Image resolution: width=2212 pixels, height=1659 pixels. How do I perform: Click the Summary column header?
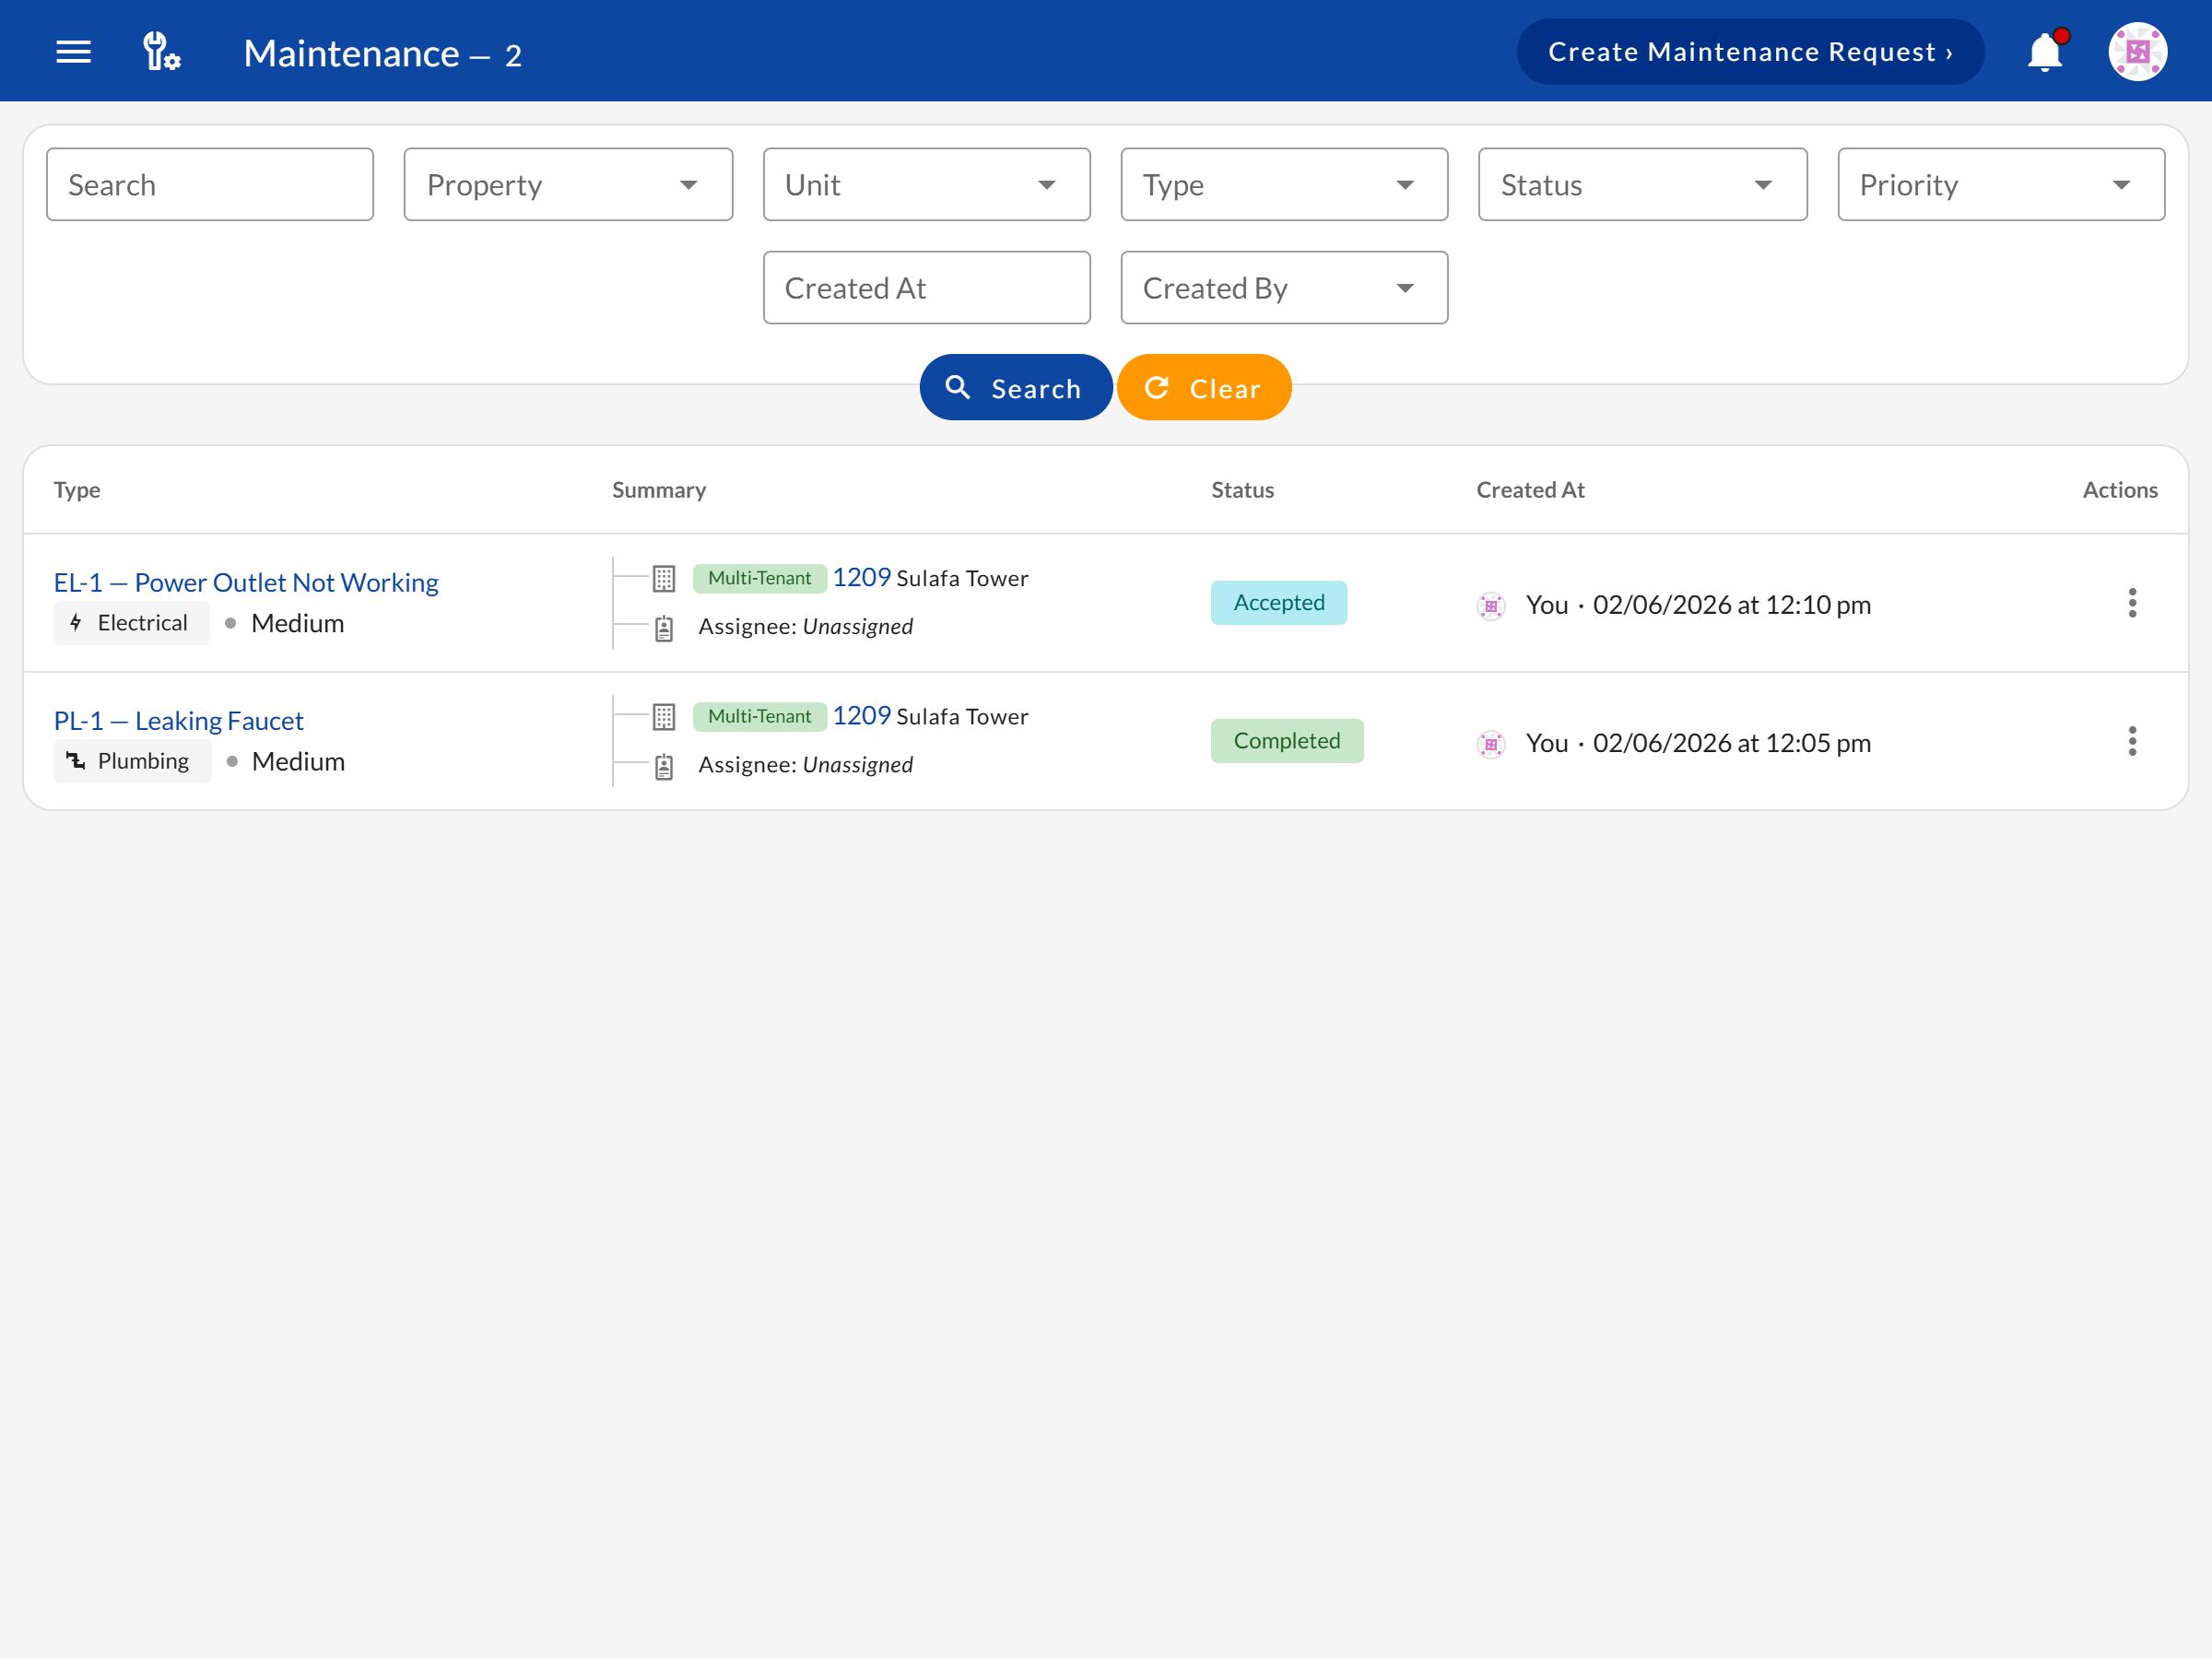coord(659,490)
